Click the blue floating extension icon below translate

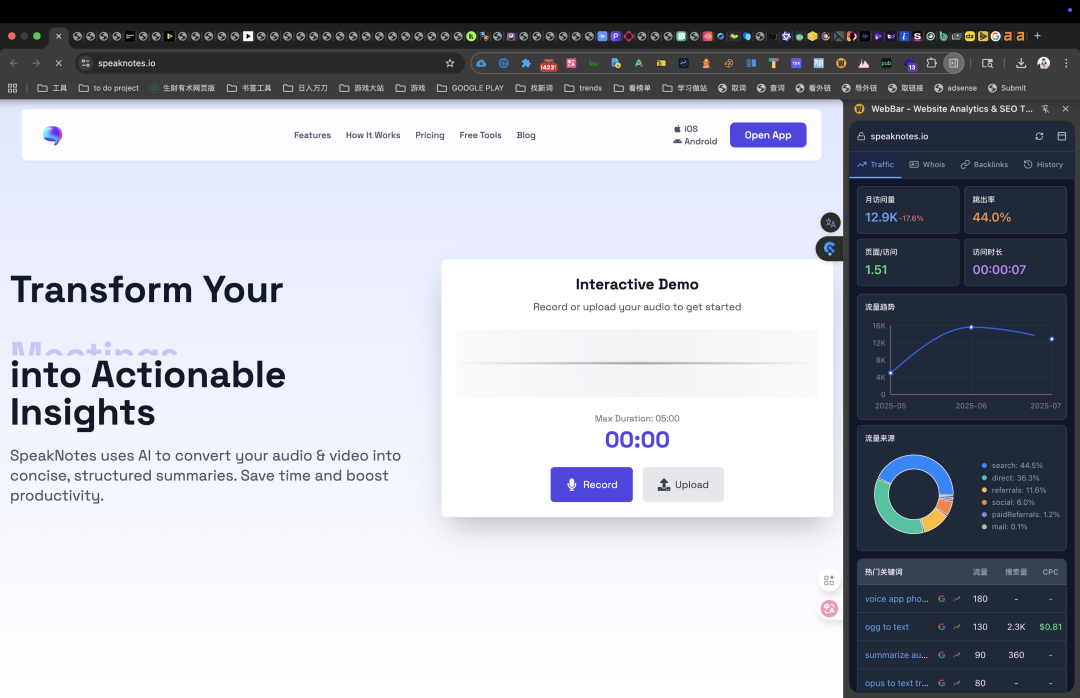[830, 248]
